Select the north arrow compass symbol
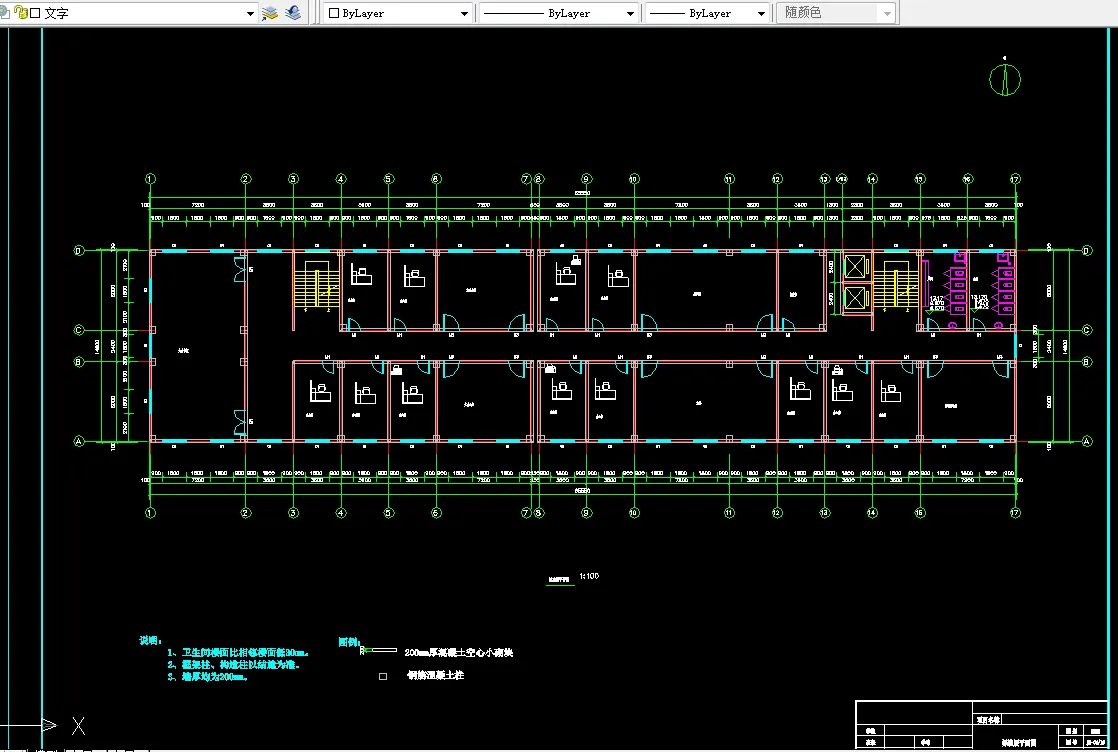Screen dimensions: 1118x752 coord(1005,78)
